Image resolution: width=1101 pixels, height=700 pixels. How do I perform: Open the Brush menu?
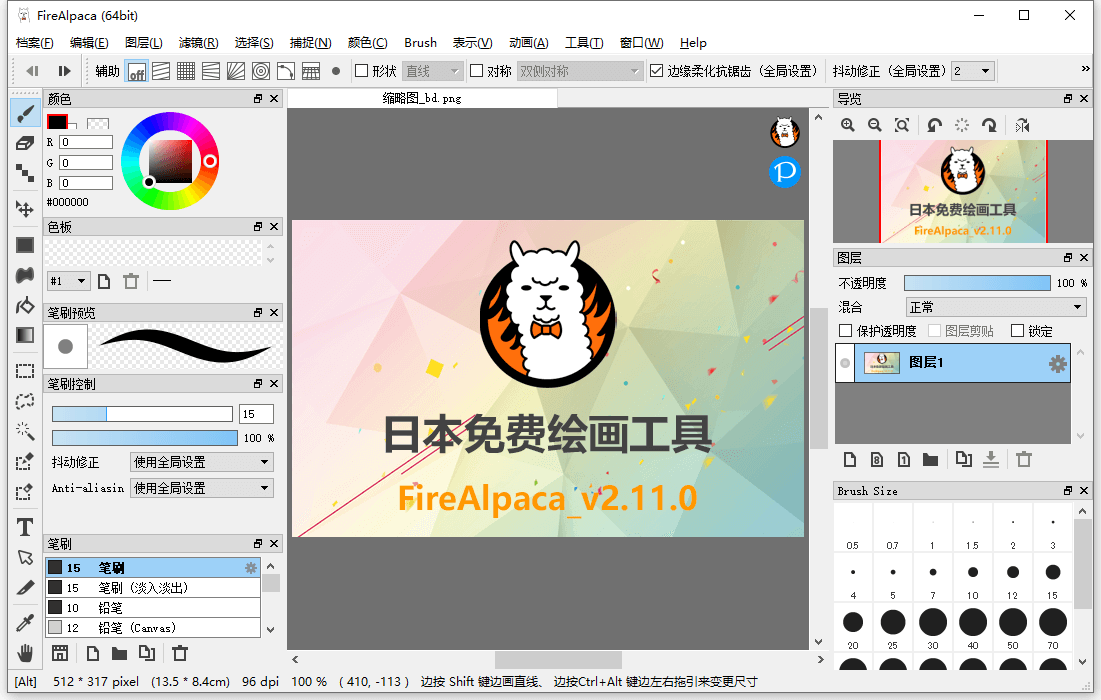[x=421, y=43]
